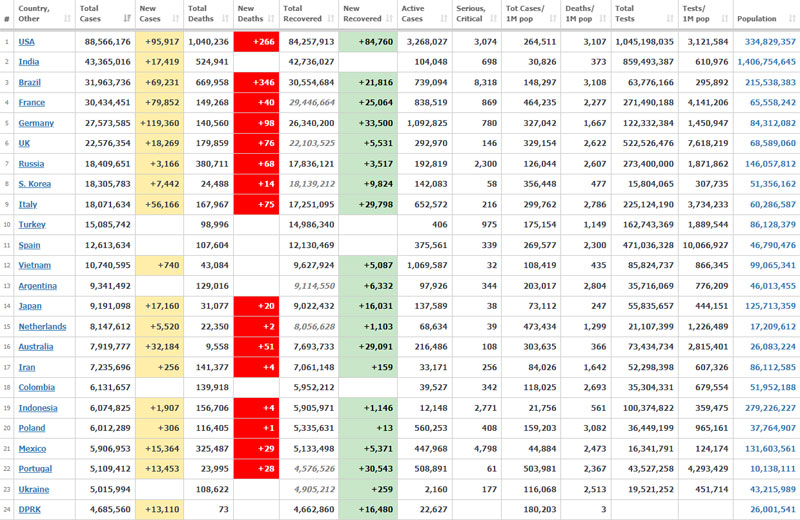800x520 pixels.
Task: Open the DPRK country link
Action: pyautogui.click(x=30, y=509)
